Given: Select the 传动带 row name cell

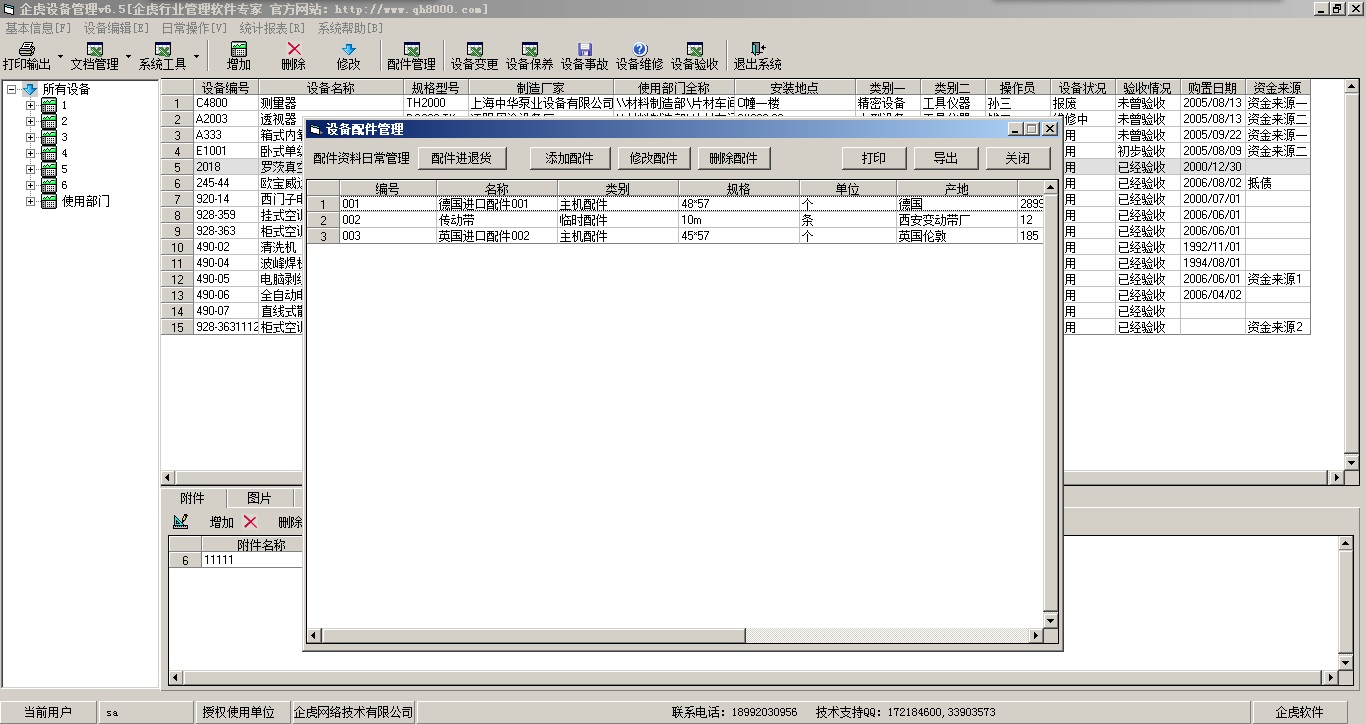Looking at the screenshot, I should [496, 220].
